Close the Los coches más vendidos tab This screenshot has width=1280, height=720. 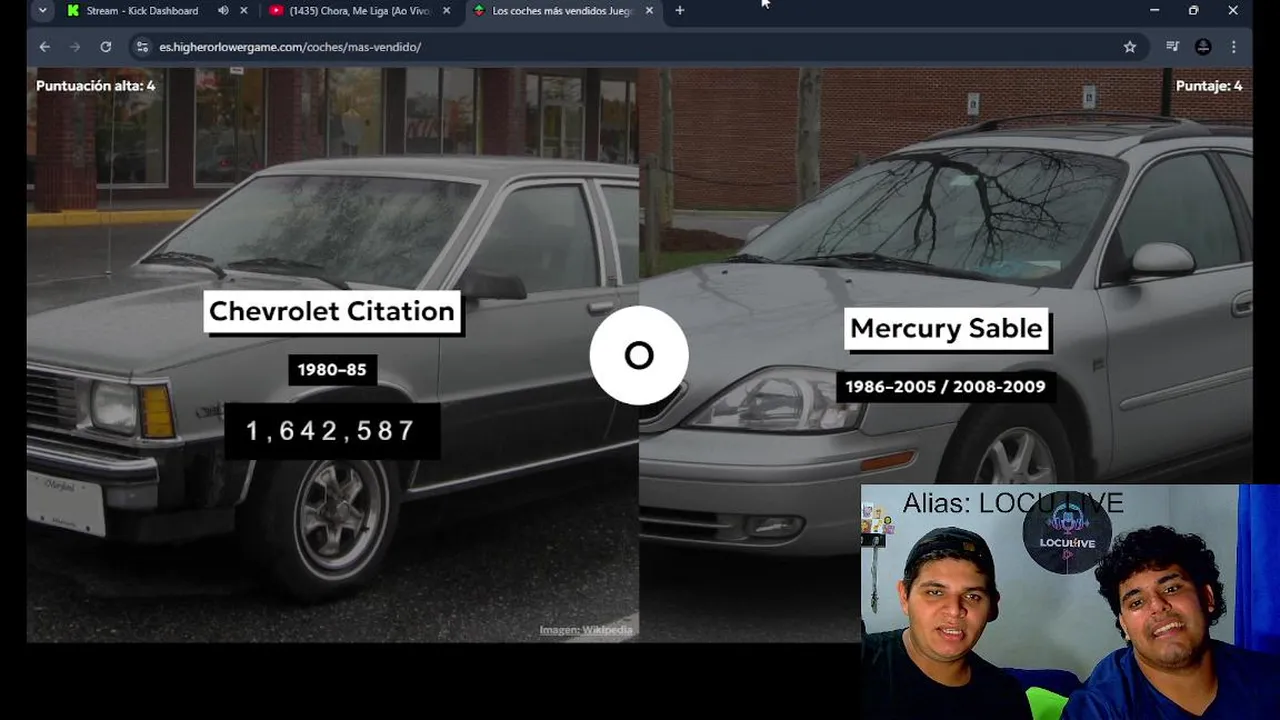(x=649, y=11)
